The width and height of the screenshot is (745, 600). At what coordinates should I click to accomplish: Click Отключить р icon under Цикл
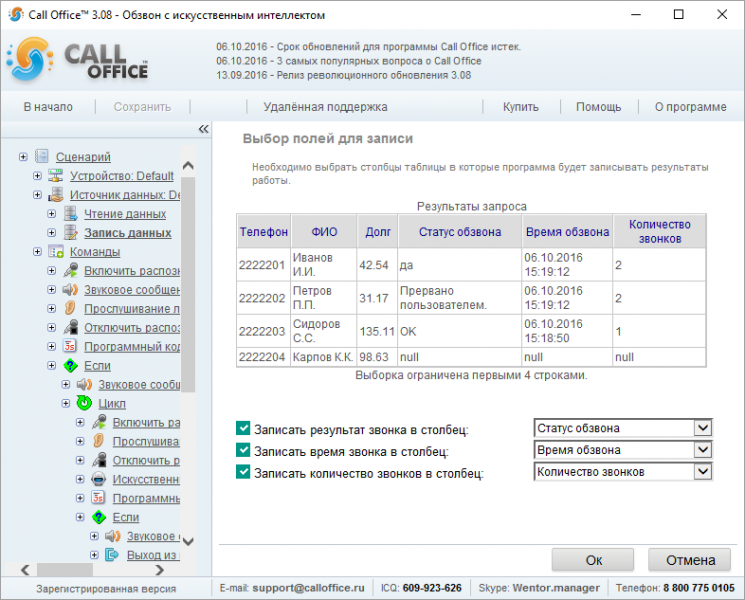(99, 460)
